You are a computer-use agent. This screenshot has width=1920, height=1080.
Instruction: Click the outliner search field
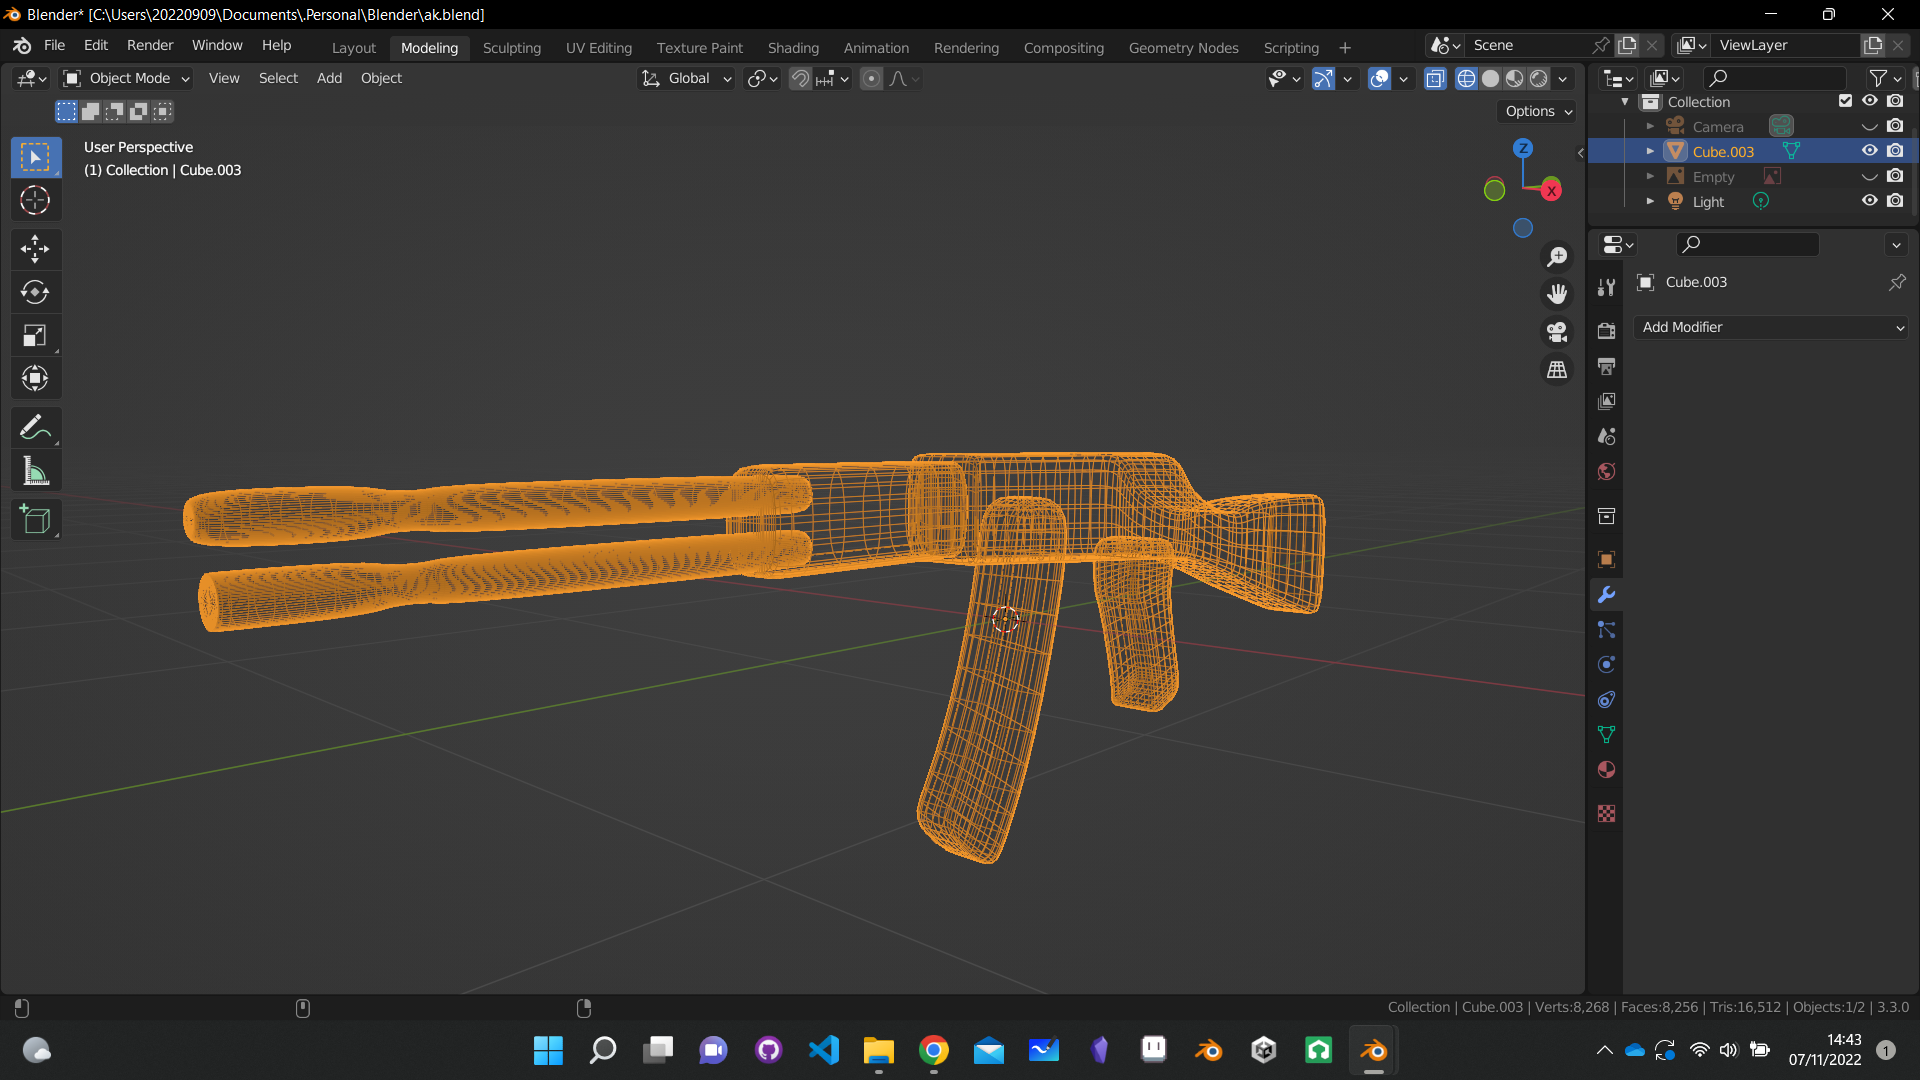click(x=1774, y=78)
